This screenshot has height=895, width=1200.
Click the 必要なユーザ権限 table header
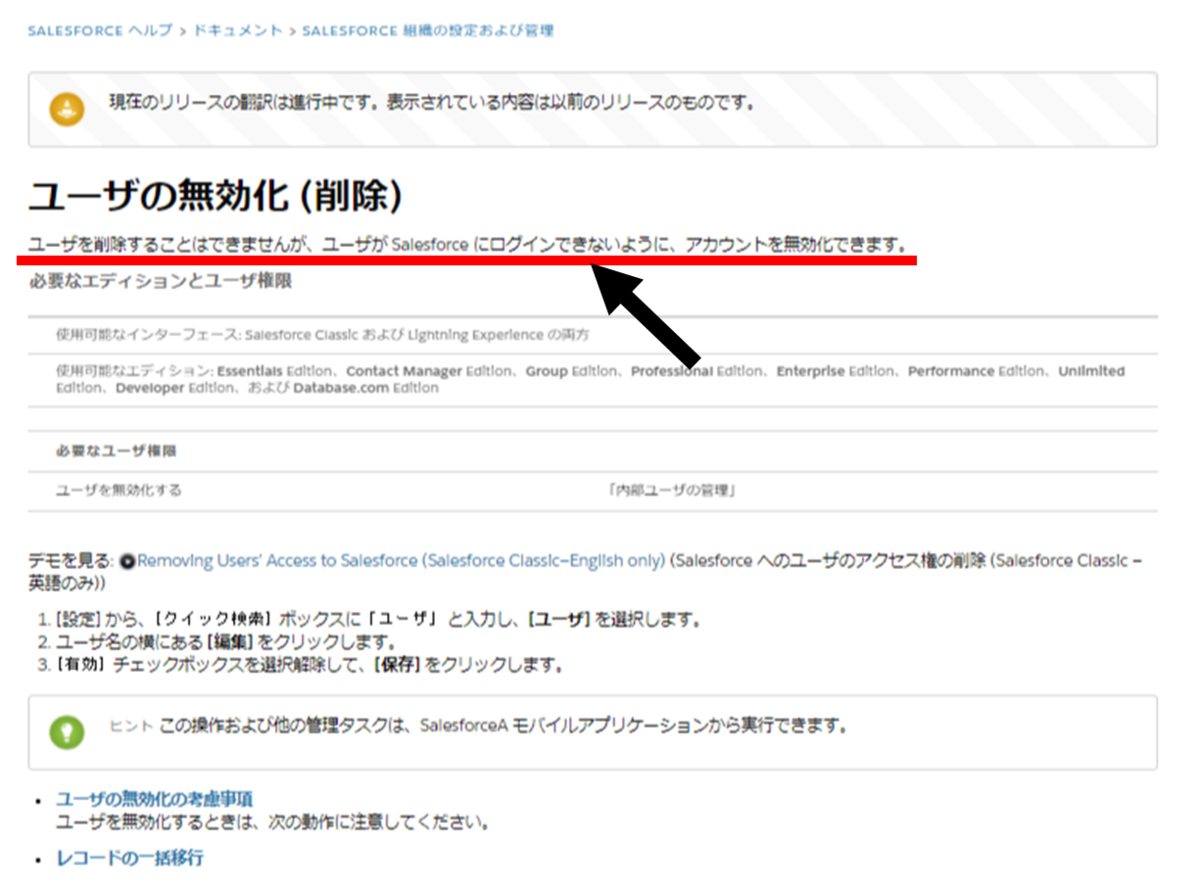(117, 452)
